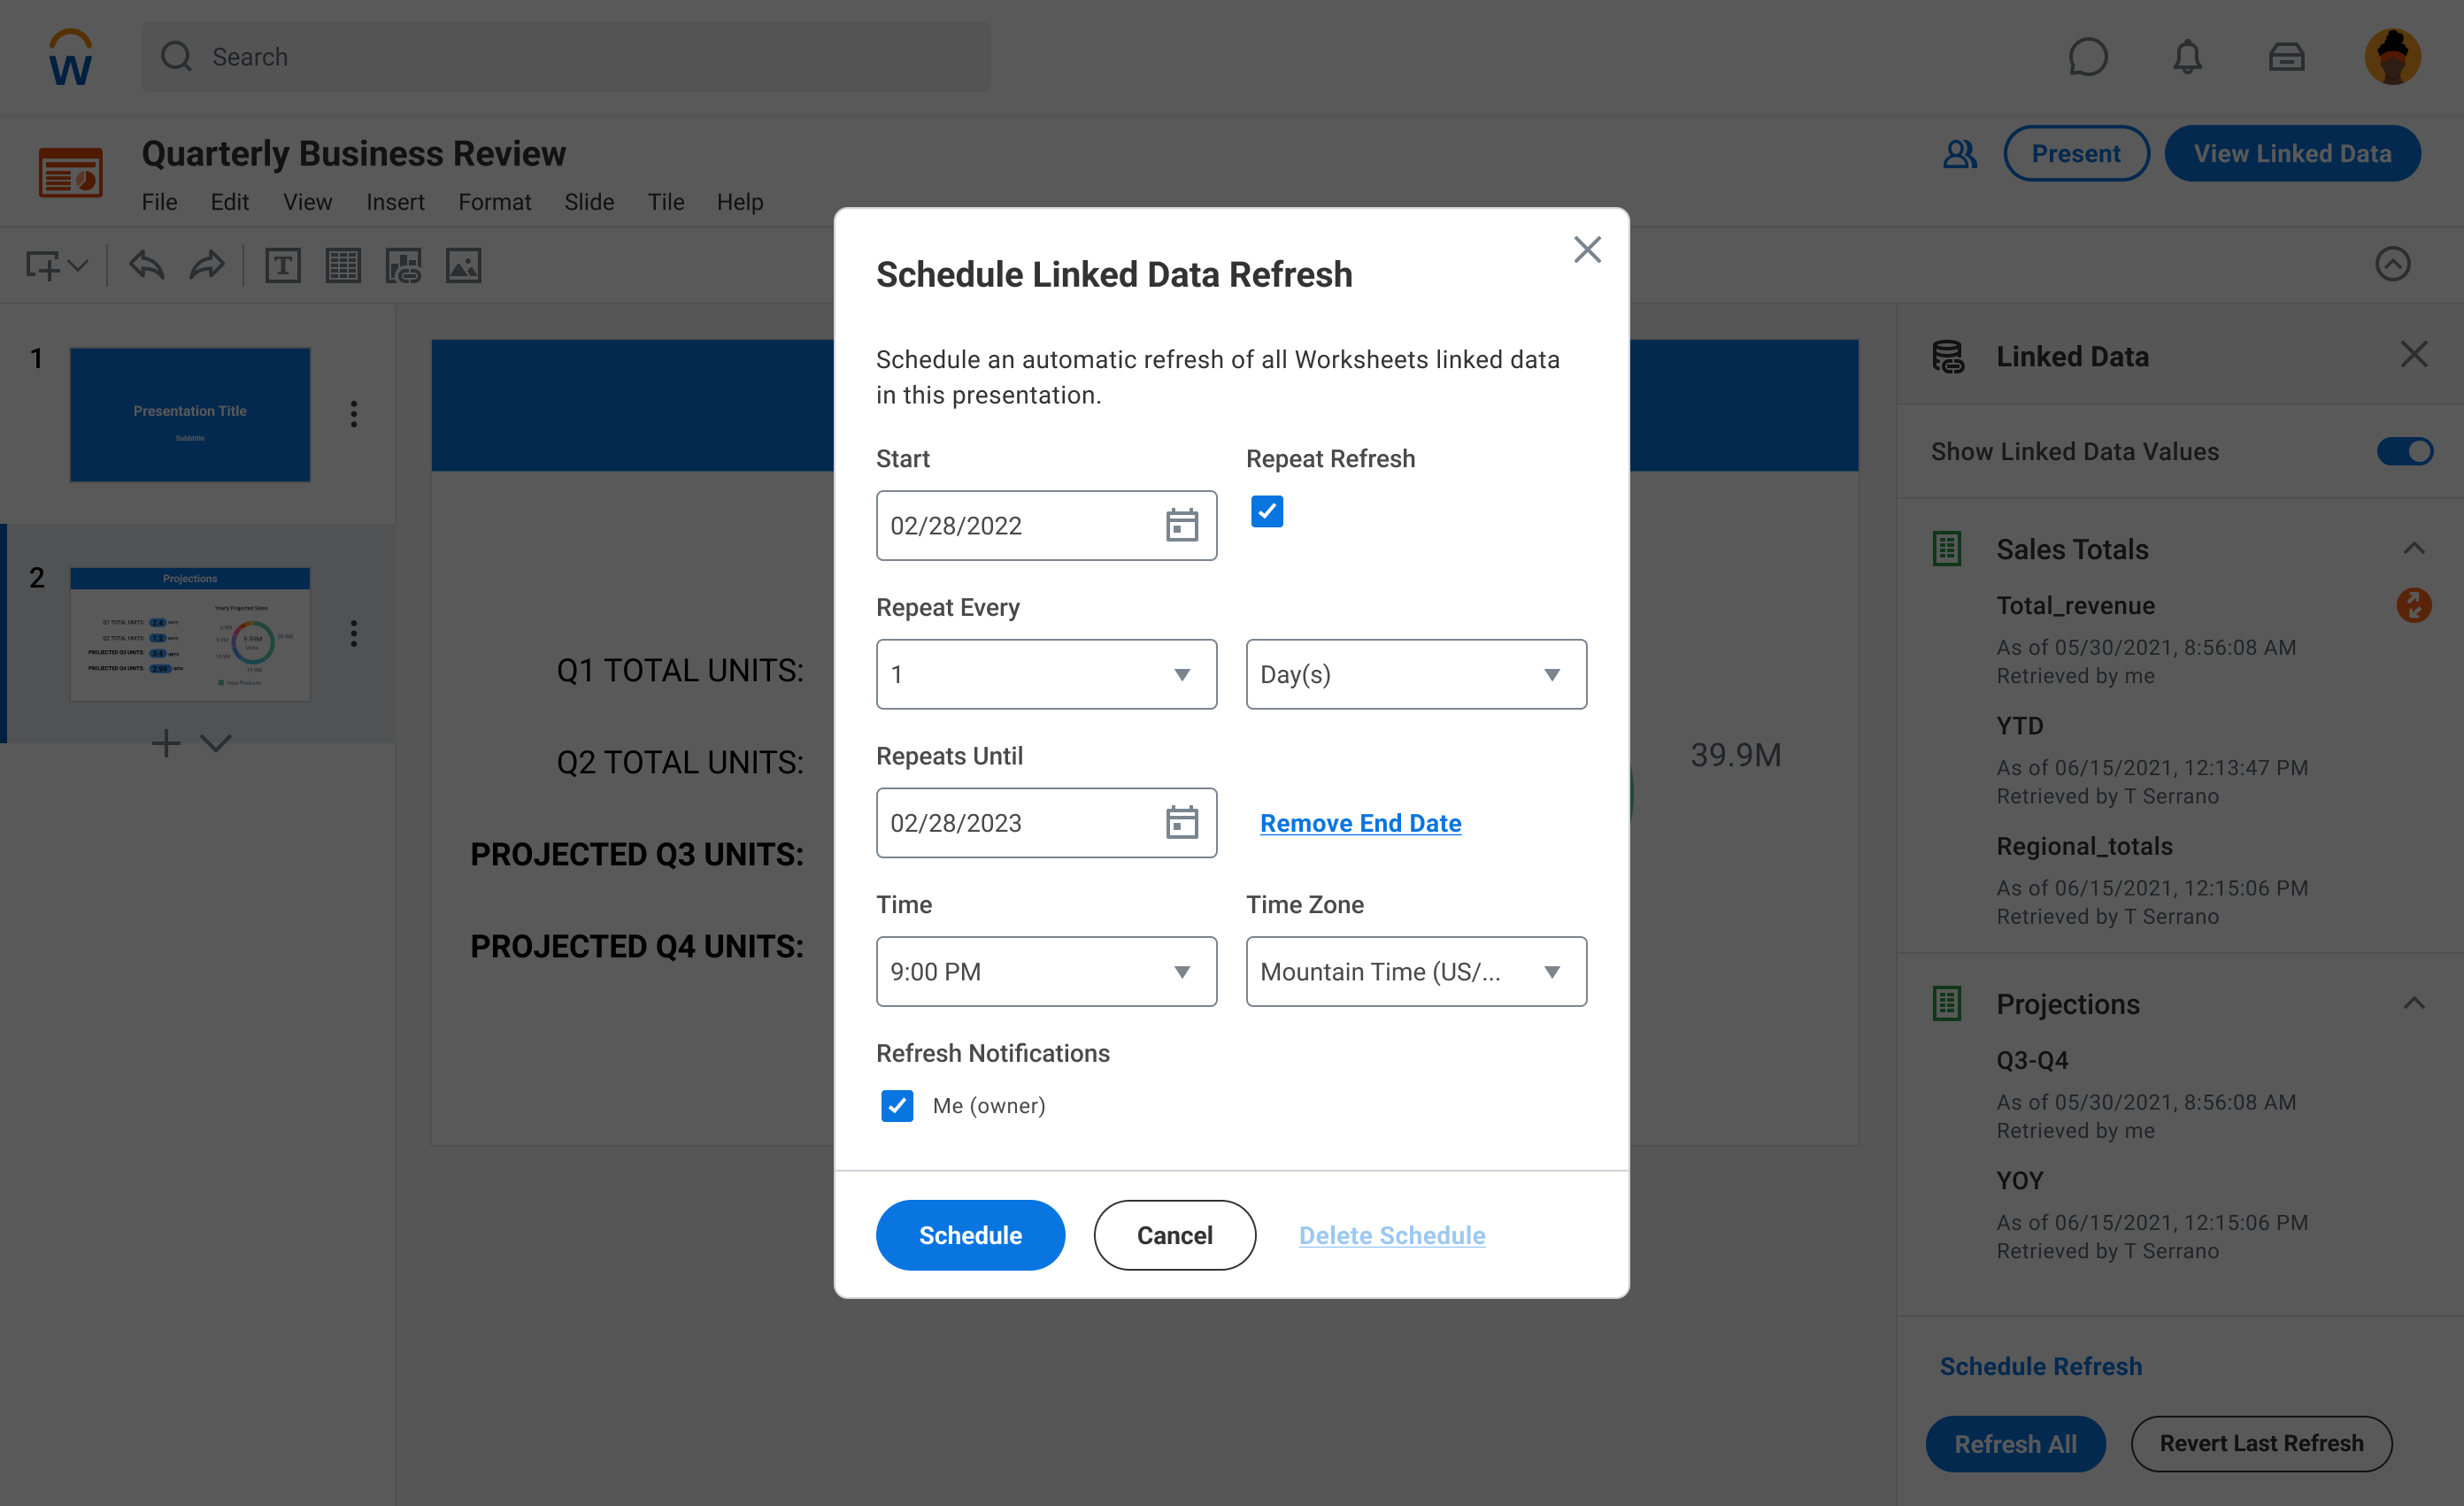
Task: Expand the add-slide chevron below slide 2
Action: (216, 742)
